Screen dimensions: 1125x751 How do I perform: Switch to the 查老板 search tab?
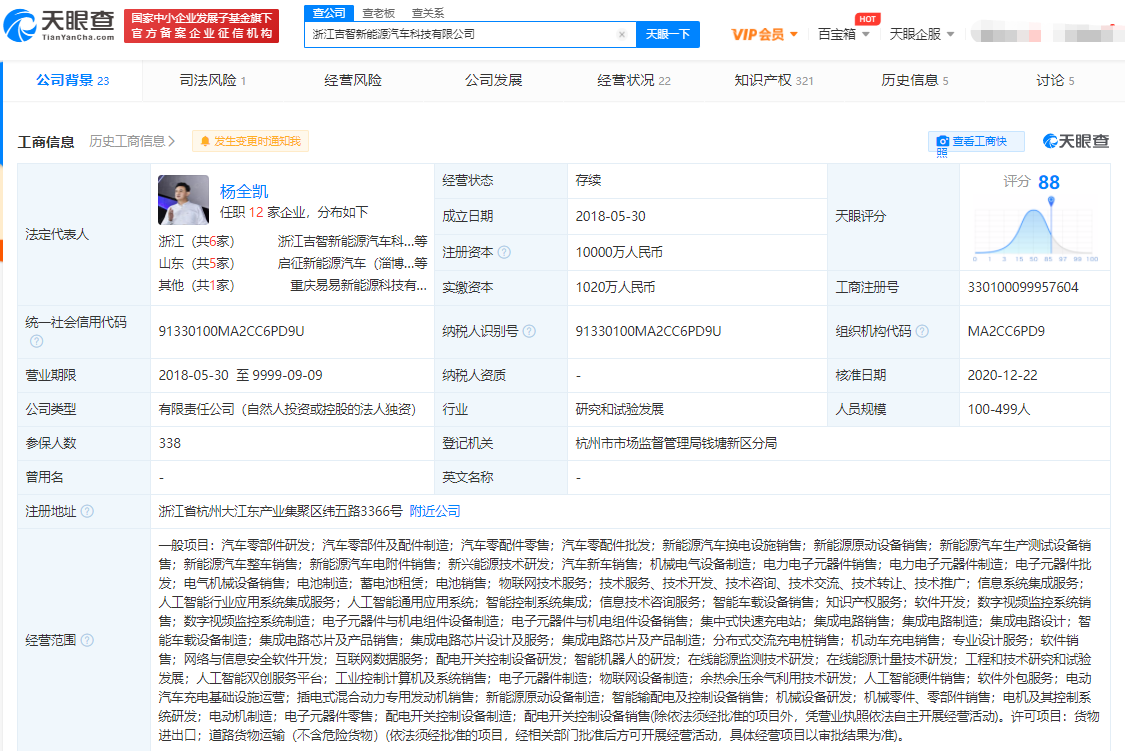click(379, 13)
